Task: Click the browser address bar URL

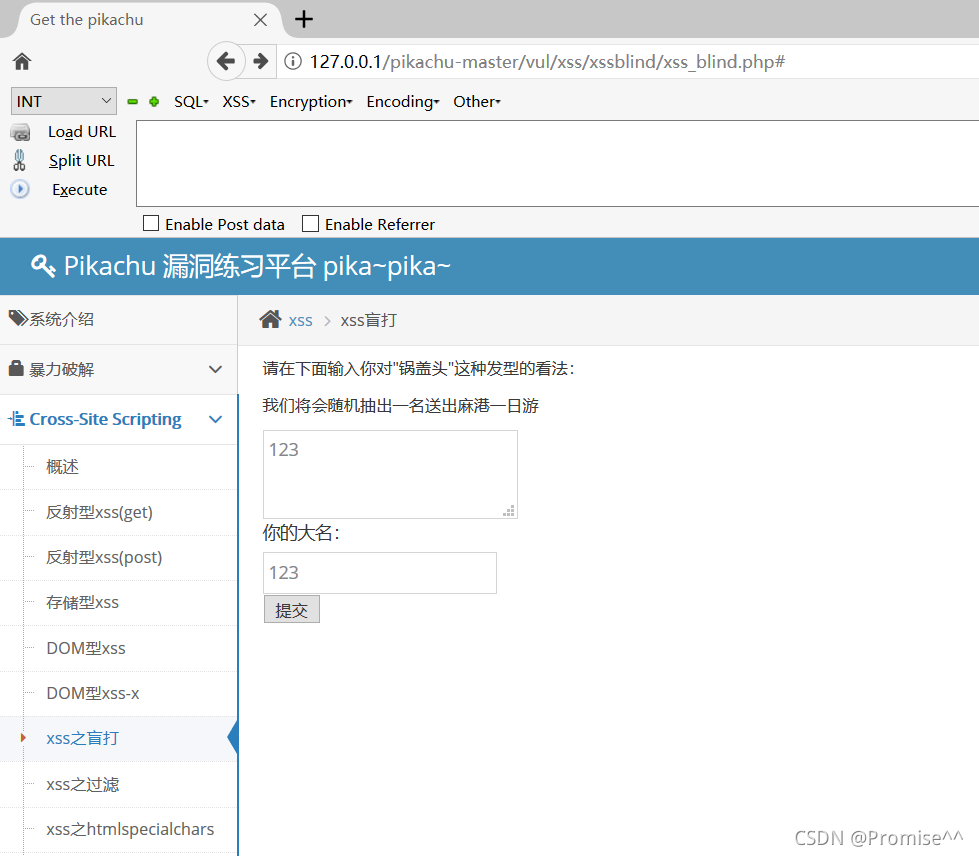Action: pyautogui.click(x=548, y=62)
